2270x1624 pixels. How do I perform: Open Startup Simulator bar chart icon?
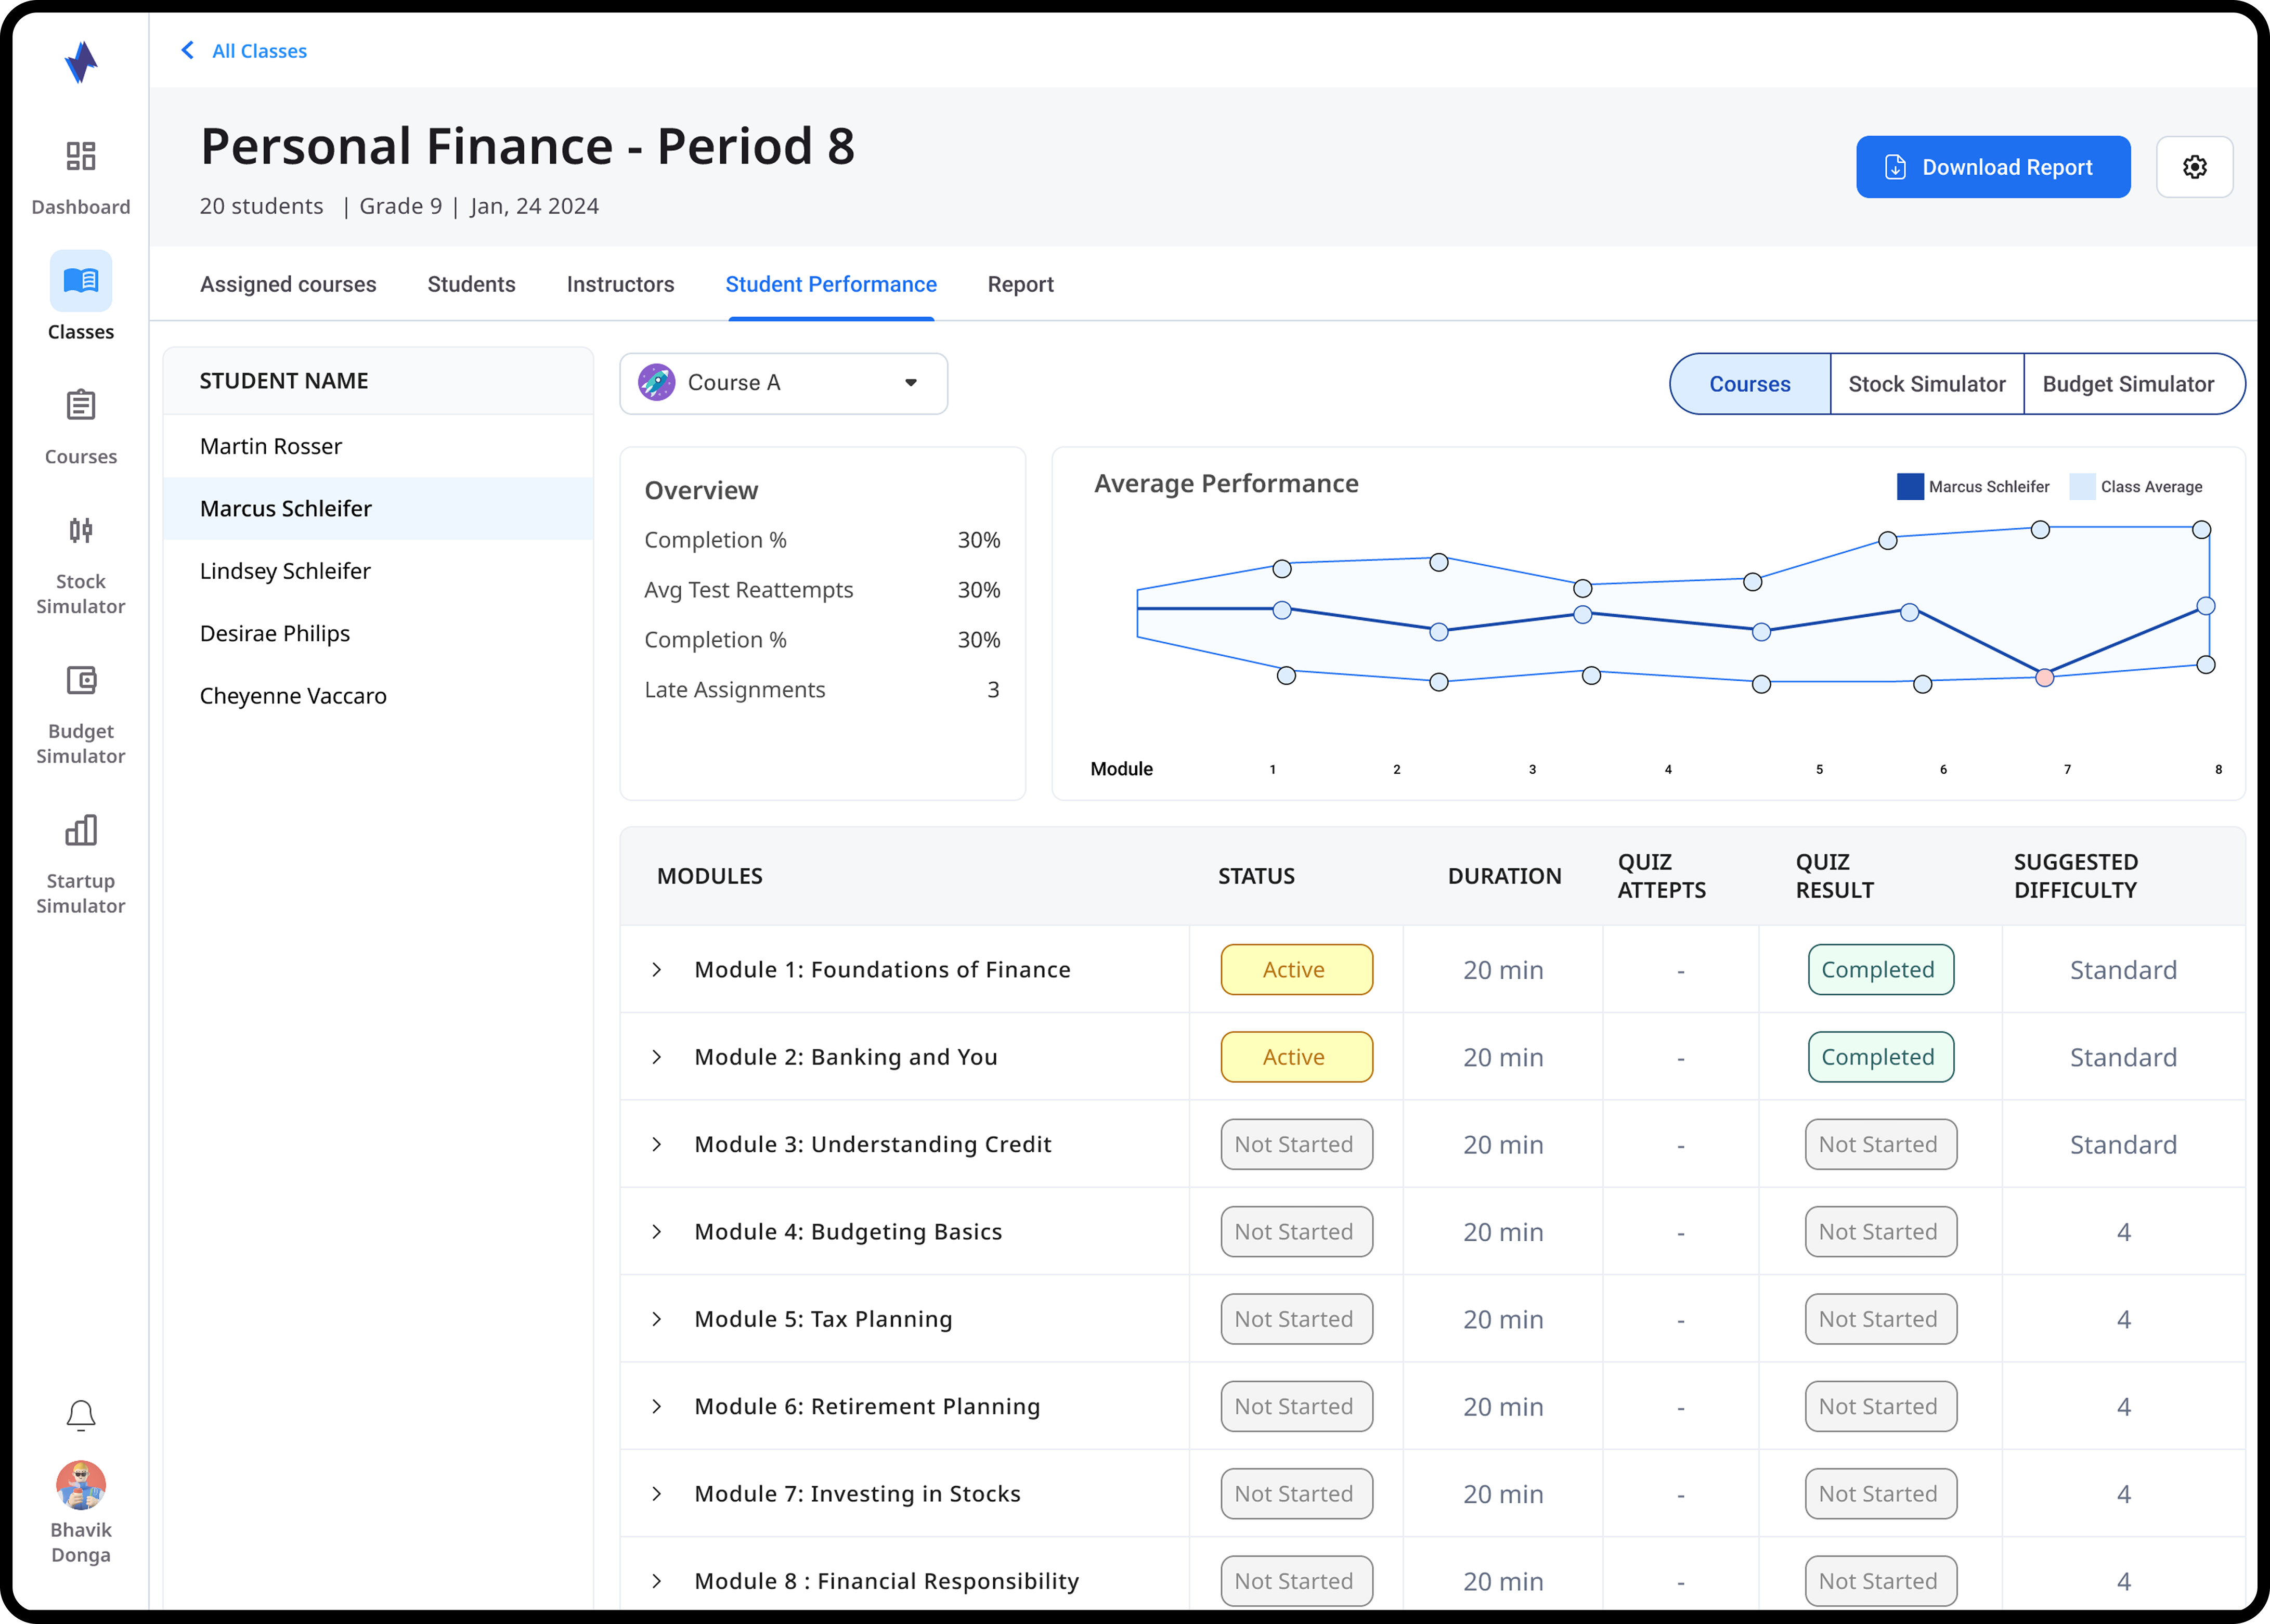pyautogui.click(x=80, y=830)
